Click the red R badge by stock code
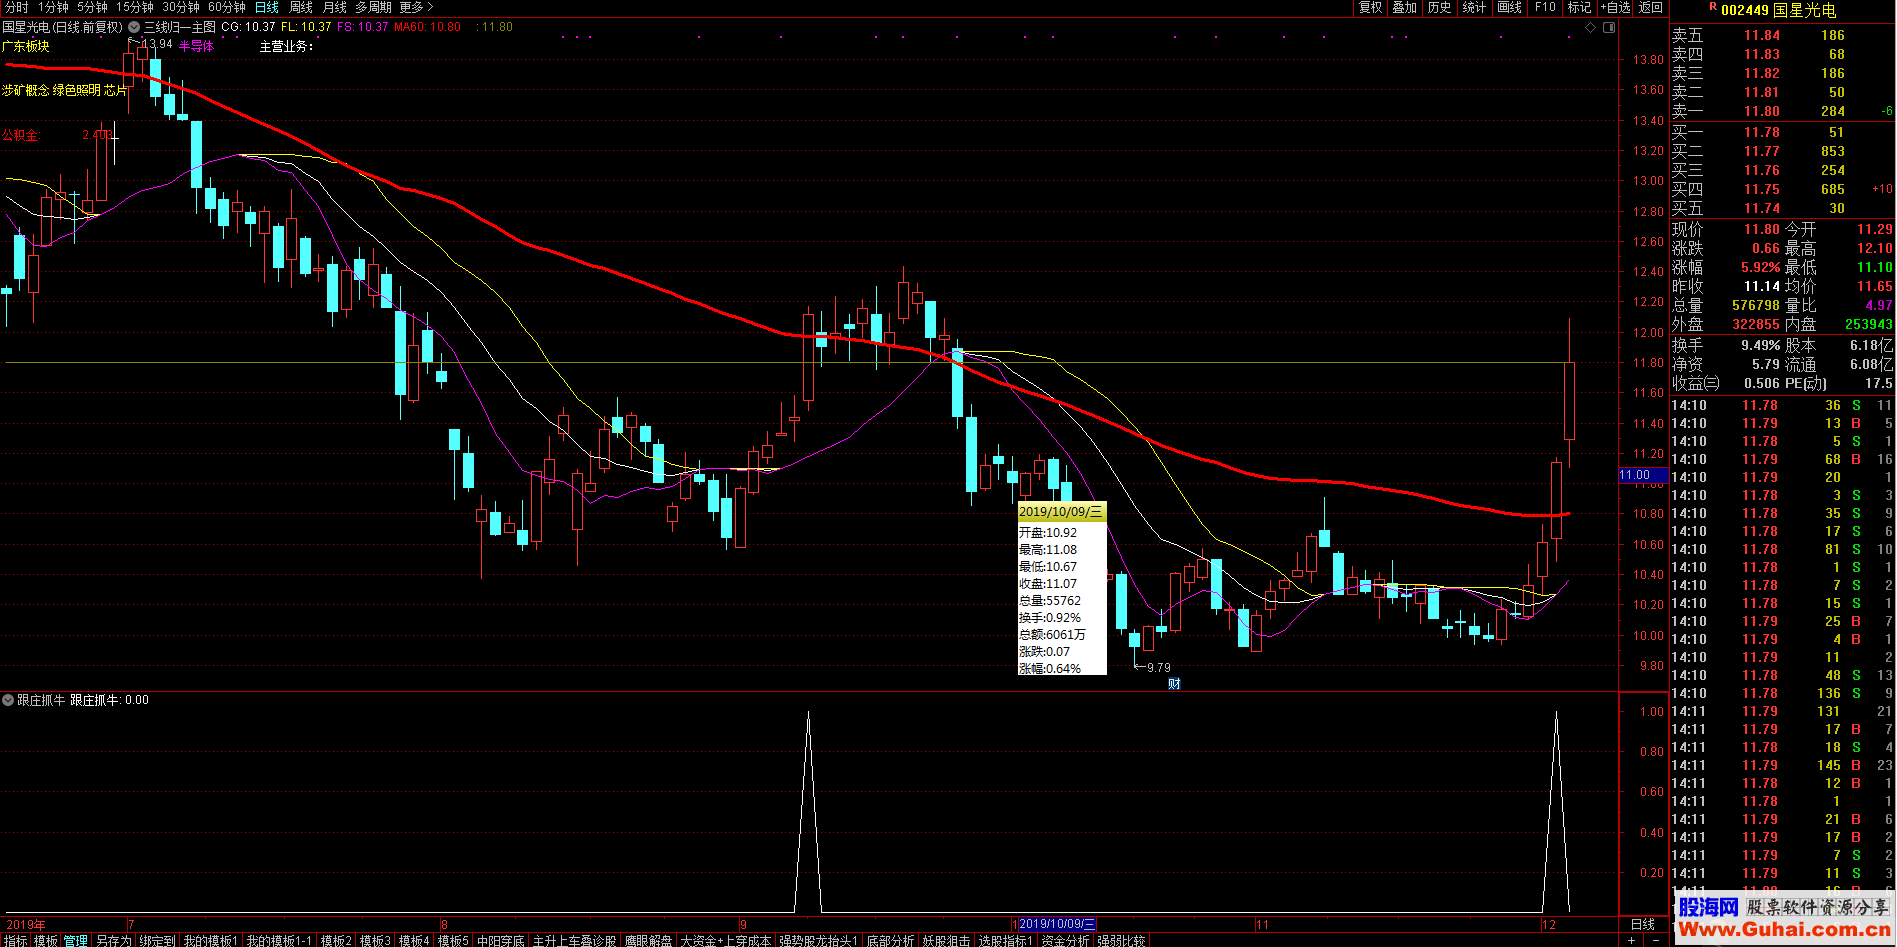Viewport: 1897px width, 947px height. [x=1712, y=7]
